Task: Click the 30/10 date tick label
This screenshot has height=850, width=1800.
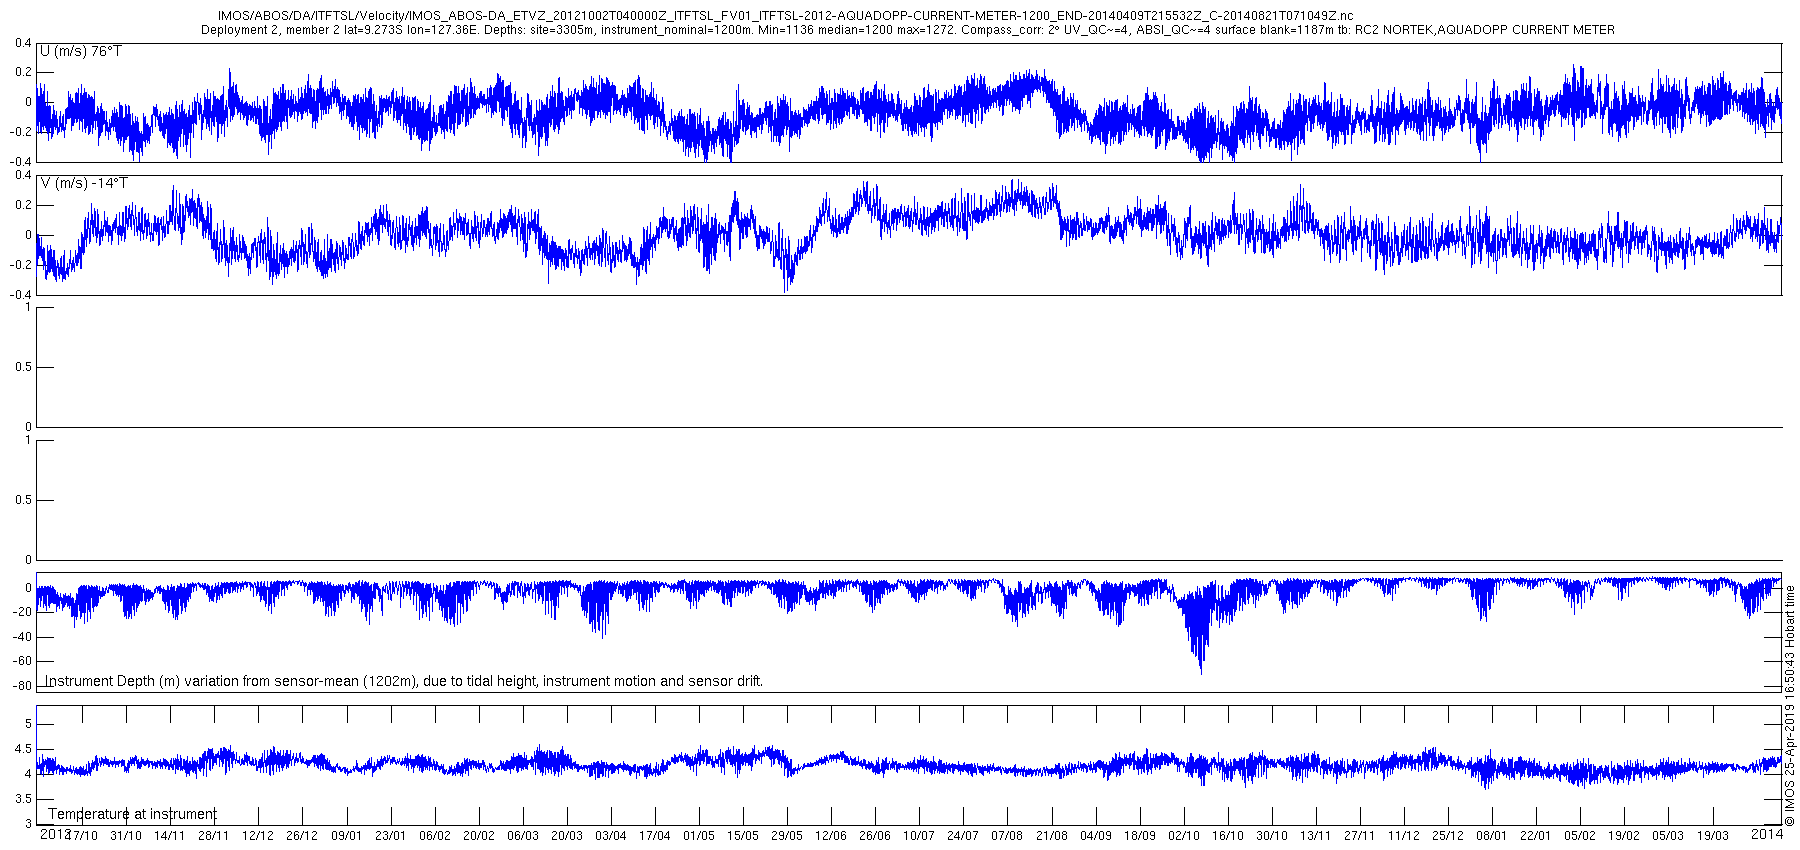Action: [x=1272, y=836]
